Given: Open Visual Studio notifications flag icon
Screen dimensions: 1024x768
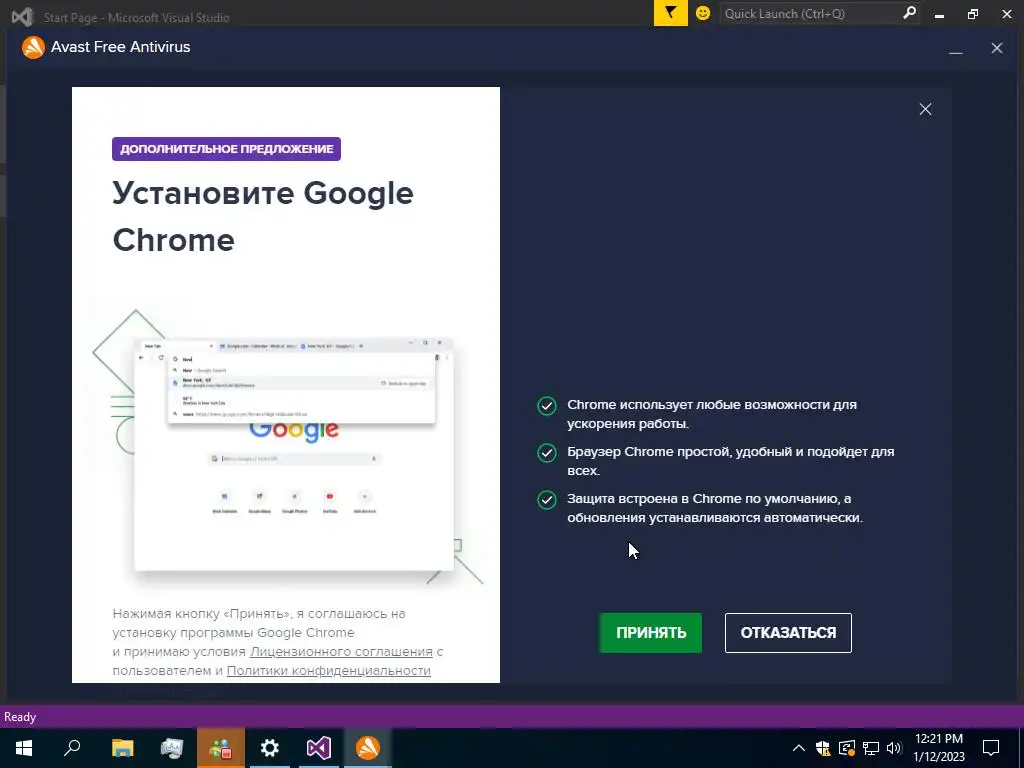Looking at the screenshot, I should (671, 13).
